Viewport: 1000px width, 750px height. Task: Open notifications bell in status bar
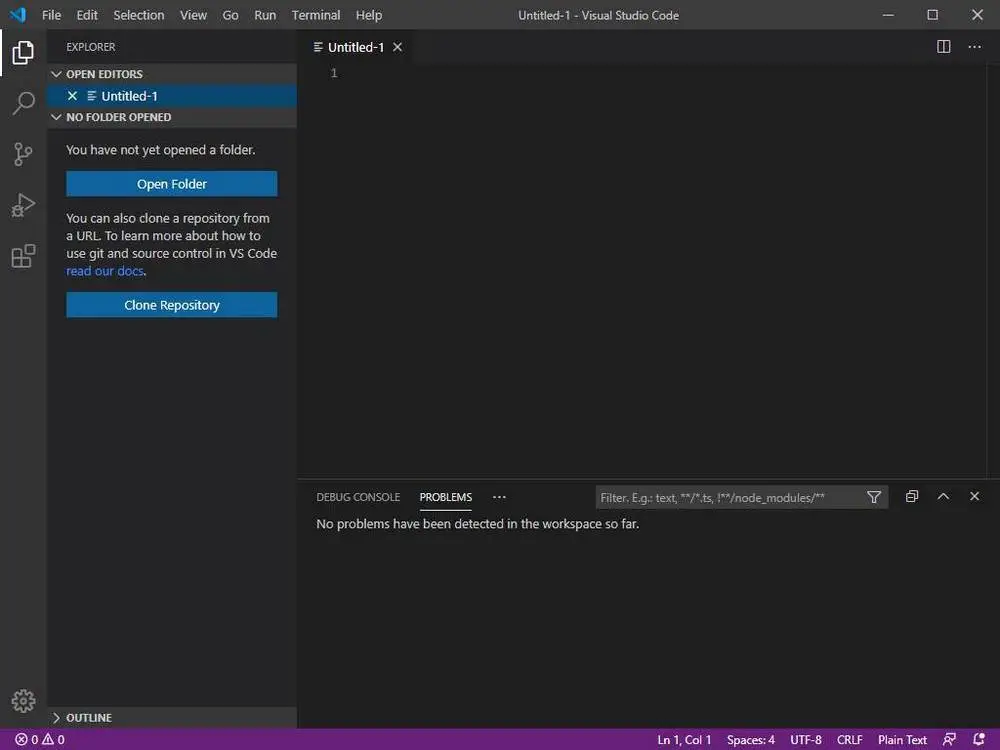tap(979, 739)
